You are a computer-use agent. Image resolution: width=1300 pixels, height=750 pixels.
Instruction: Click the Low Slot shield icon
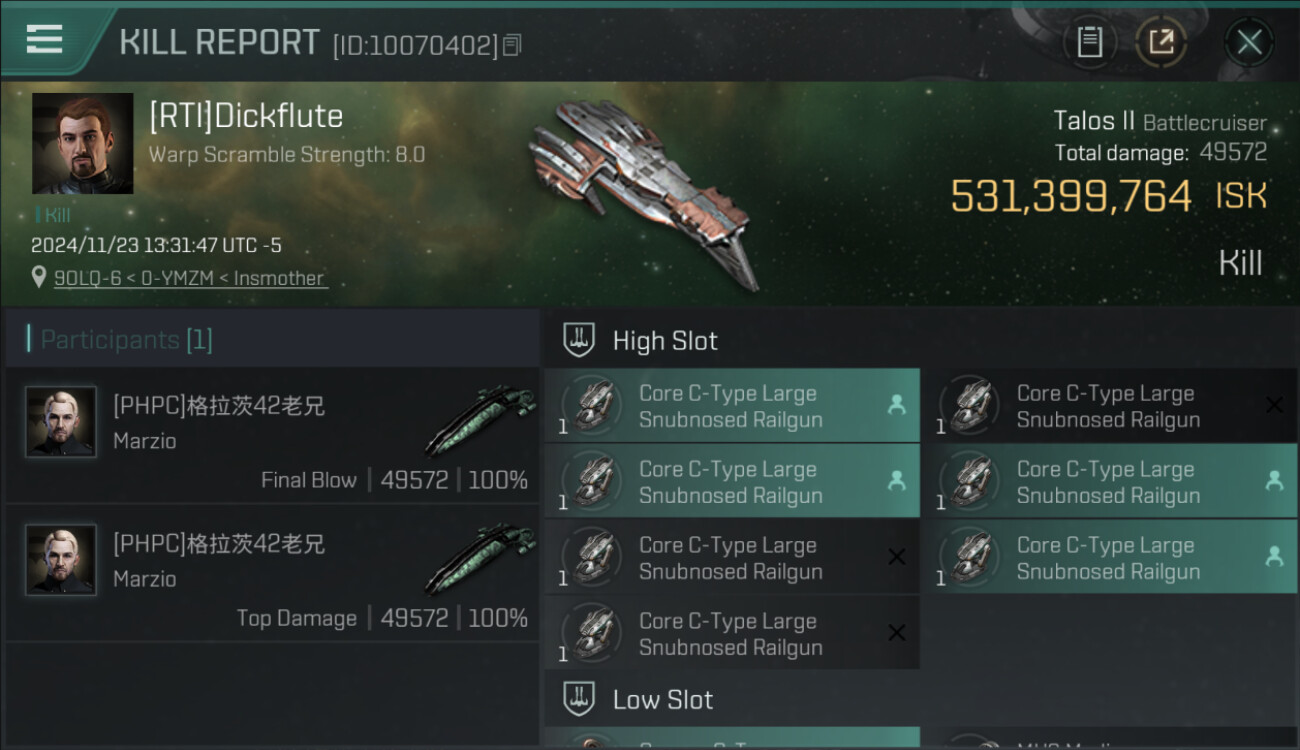click(579, 699)
